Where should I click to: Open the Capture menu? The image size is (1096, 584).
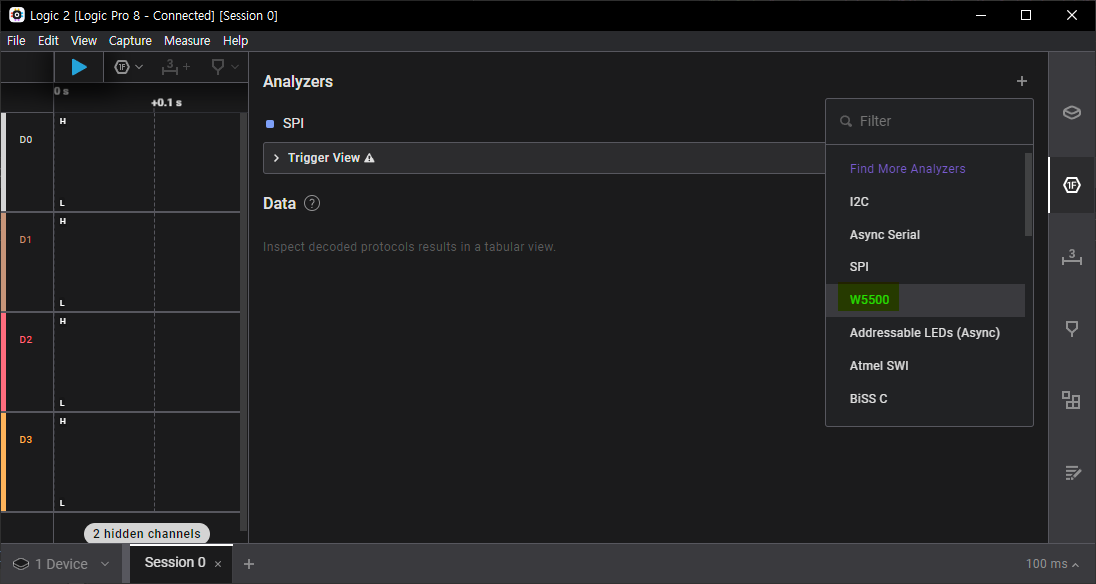coord(130,41)
